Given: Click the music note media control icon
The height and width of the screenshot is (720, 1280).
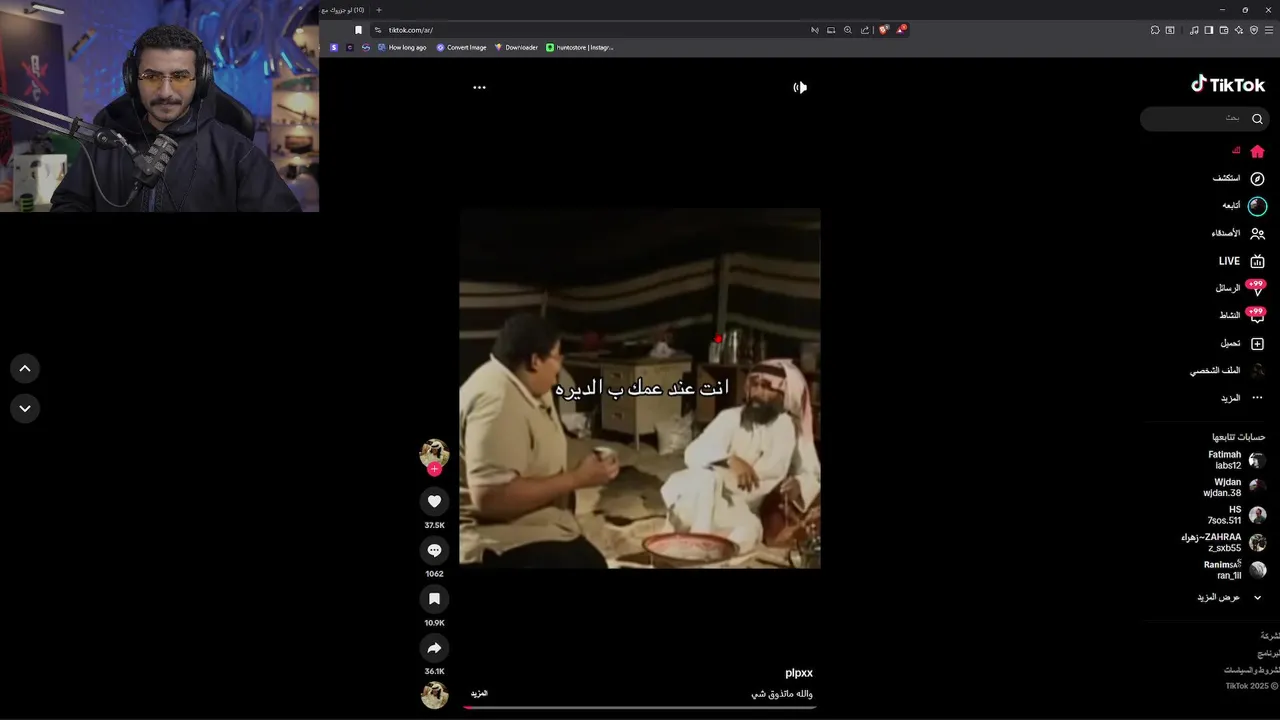Looking at the screenshot, I should (1193, 30).
